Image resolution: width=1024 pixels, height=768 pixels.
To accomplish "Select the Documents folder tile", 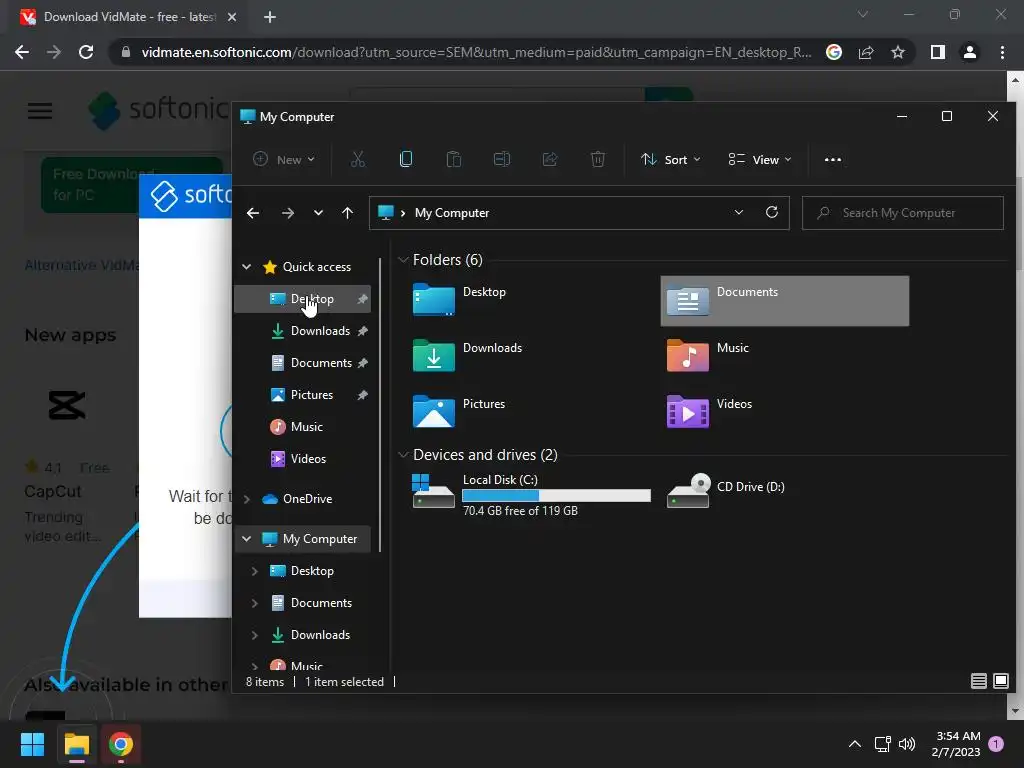I will pos(784,300).
